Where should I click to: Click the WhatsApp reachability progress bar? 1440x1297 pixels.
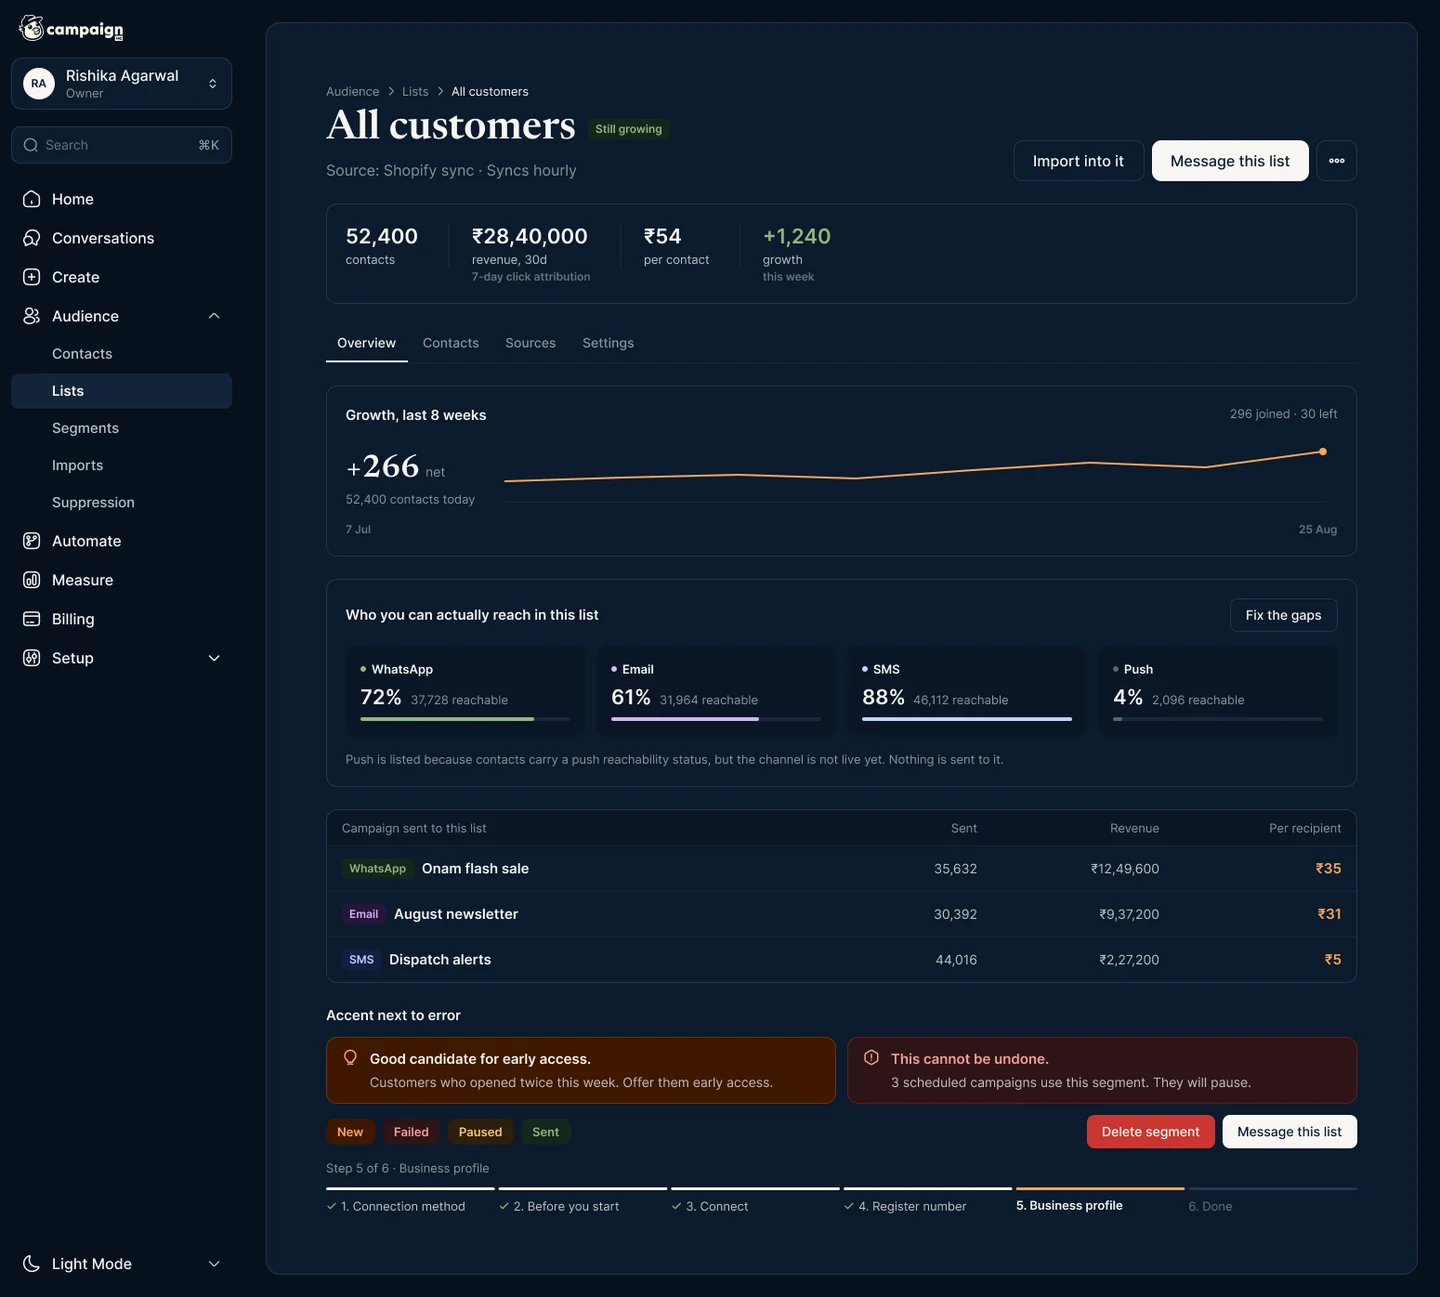coord(465,719)
